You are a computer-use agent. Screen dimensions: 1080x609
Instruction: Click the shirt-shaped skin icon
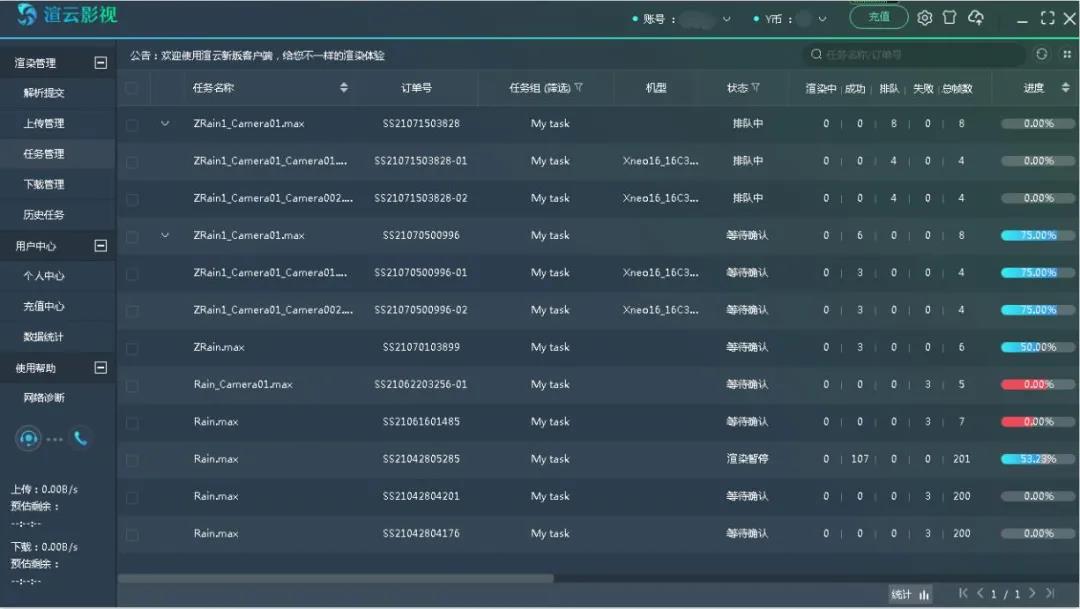click(950, 18)
